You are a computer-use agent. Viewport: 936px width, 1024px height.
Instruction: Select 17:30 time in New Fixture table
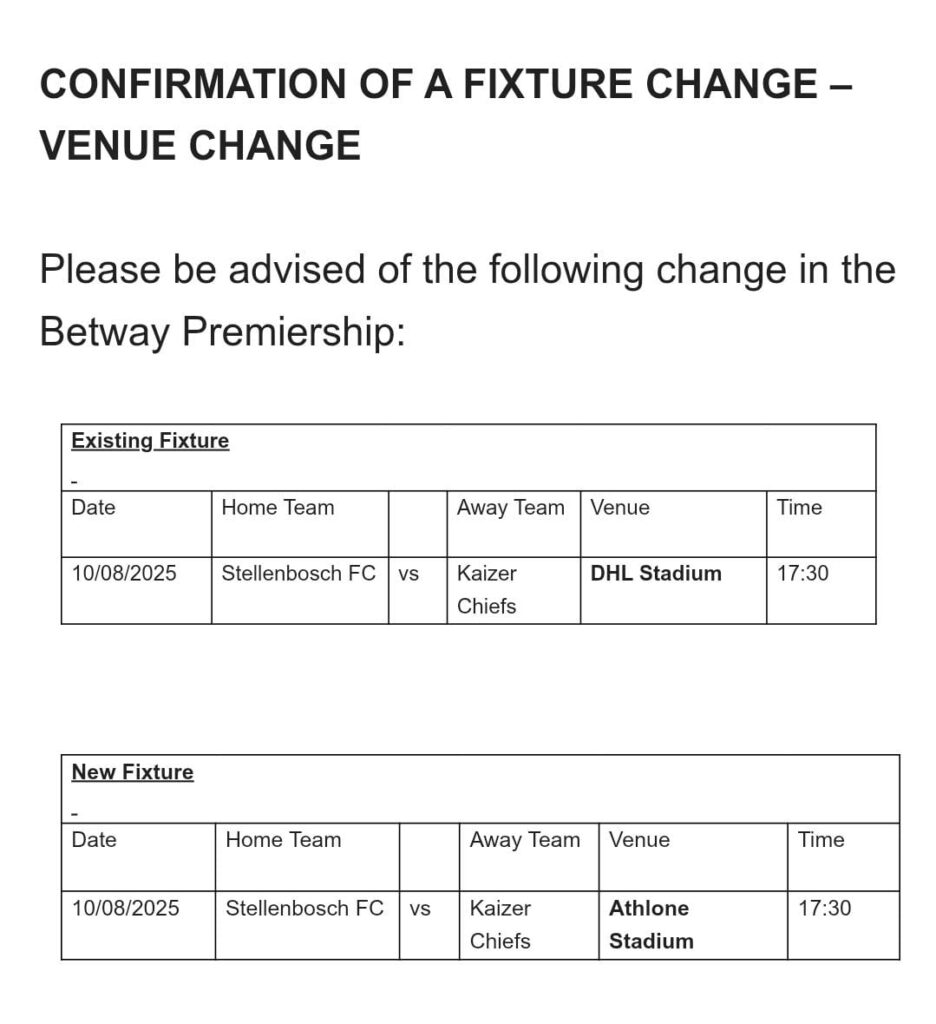point(824,908)
